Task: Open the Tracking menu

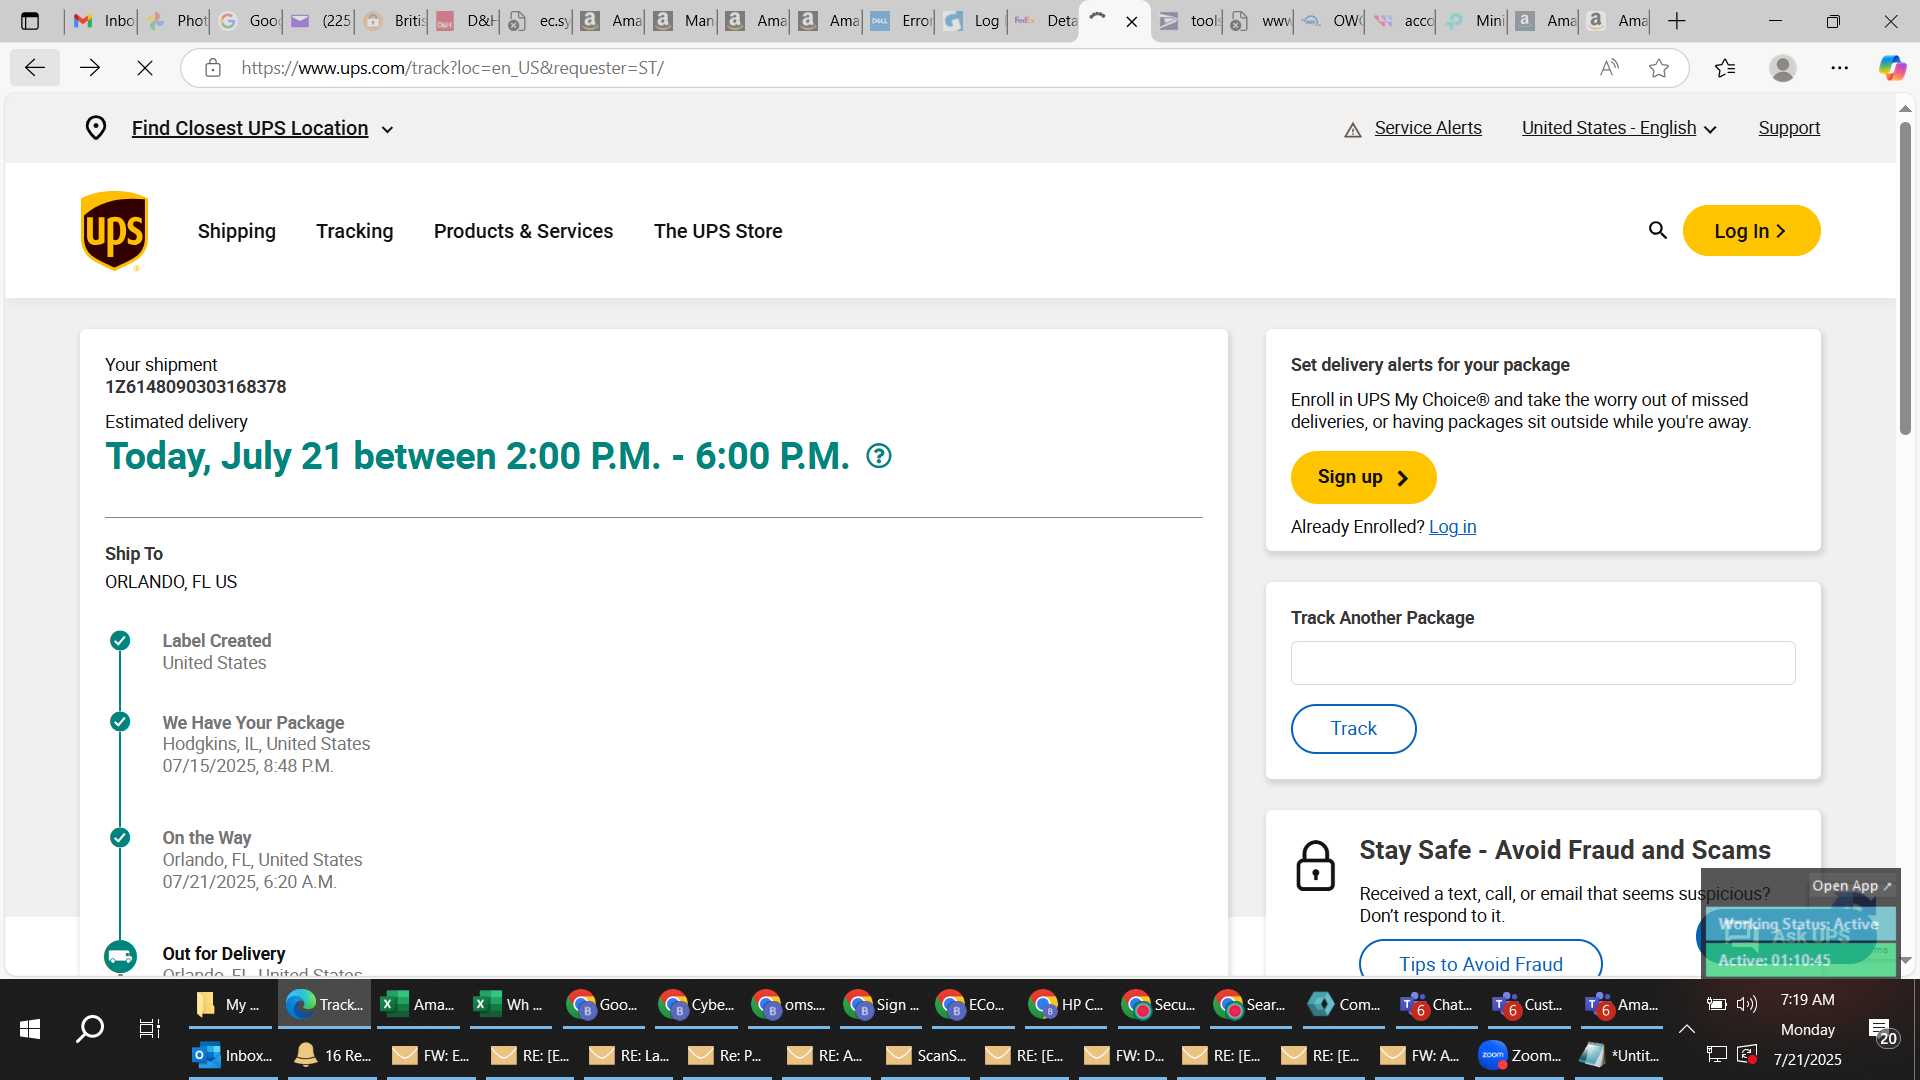Action: (355, 231)
